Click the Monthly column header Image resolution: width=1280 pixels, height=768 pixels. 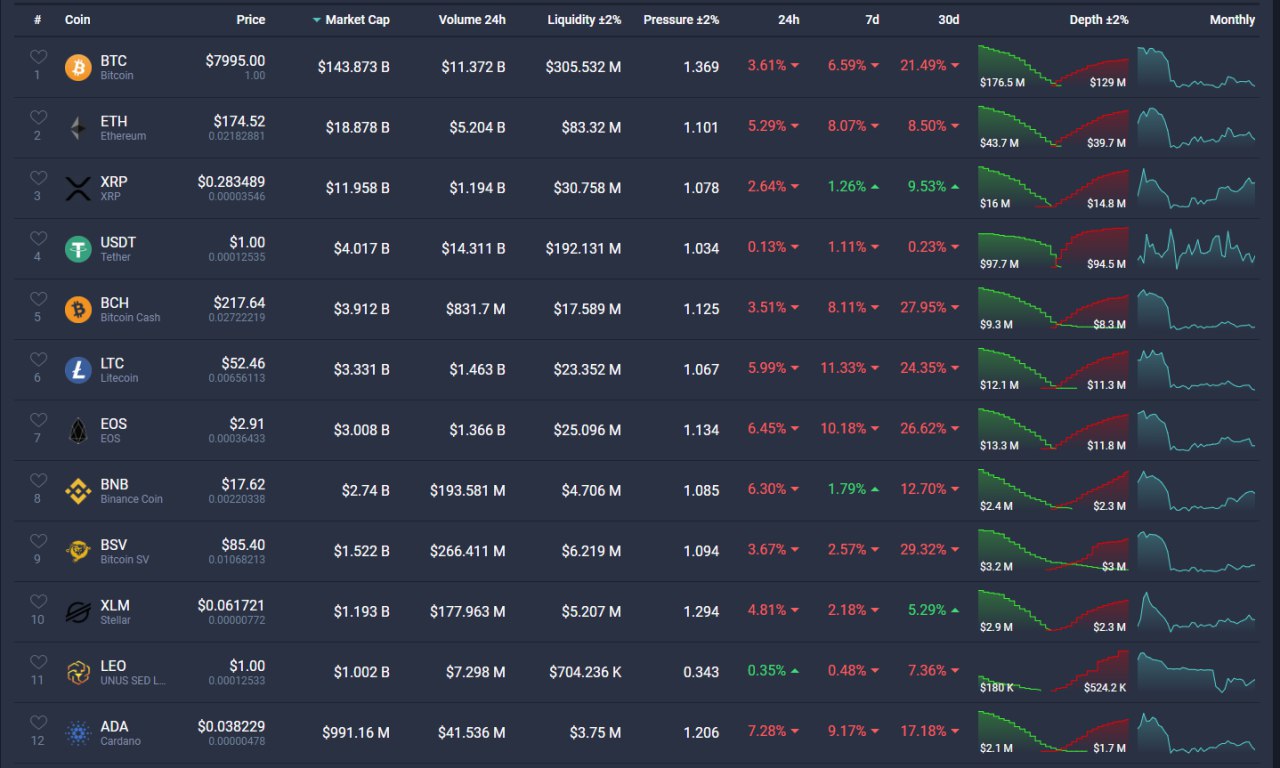pos(1232,20)
